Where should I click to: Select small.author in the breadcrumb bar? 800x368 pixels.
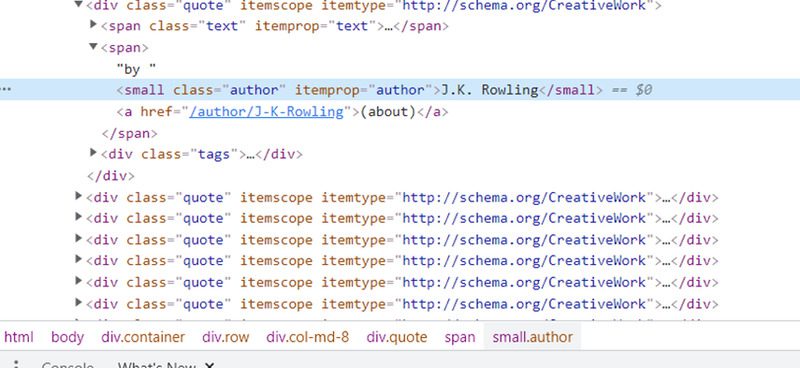[533, 337]
